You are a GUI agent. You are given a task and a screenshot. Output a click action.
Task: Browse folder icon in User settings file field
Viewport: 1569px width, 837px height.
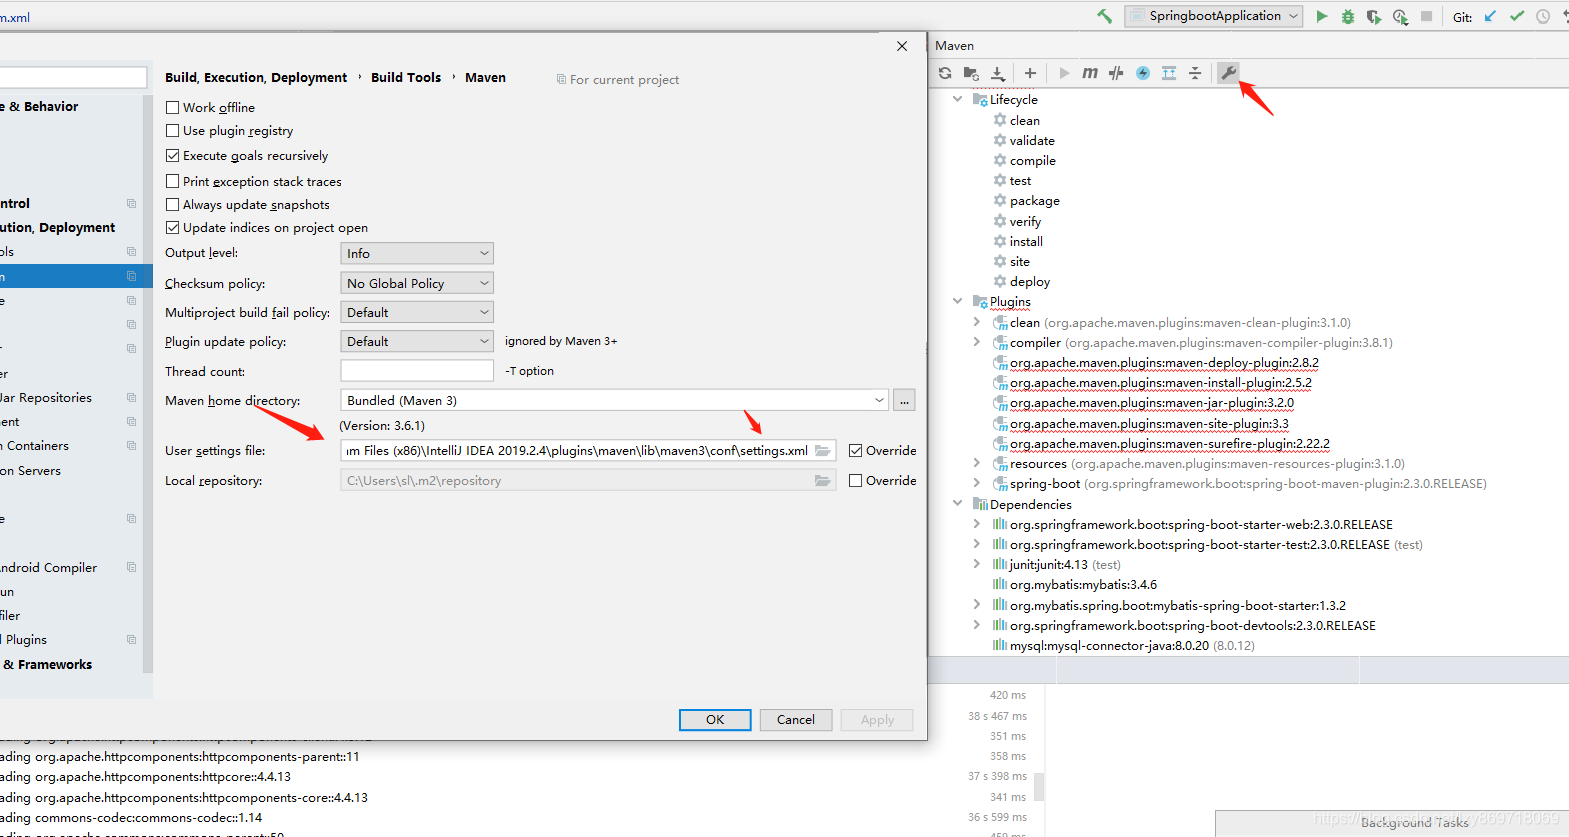tap(823, 451)
